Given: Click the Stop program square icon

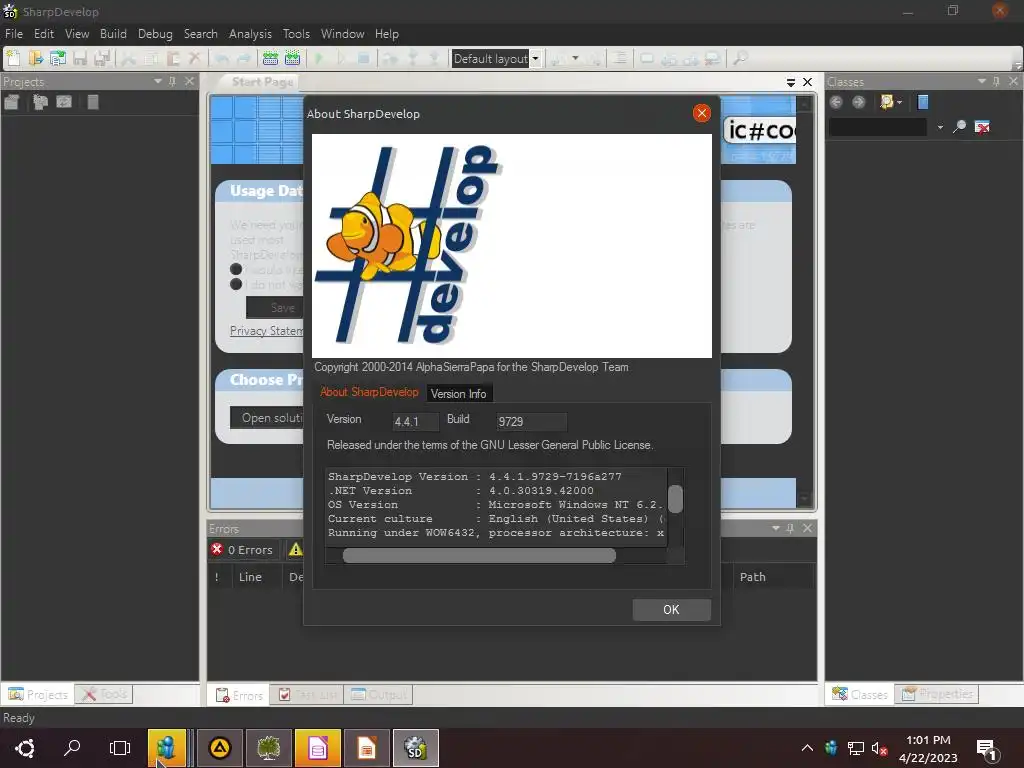Looking at the screenshot, I should tap(363, 59).
